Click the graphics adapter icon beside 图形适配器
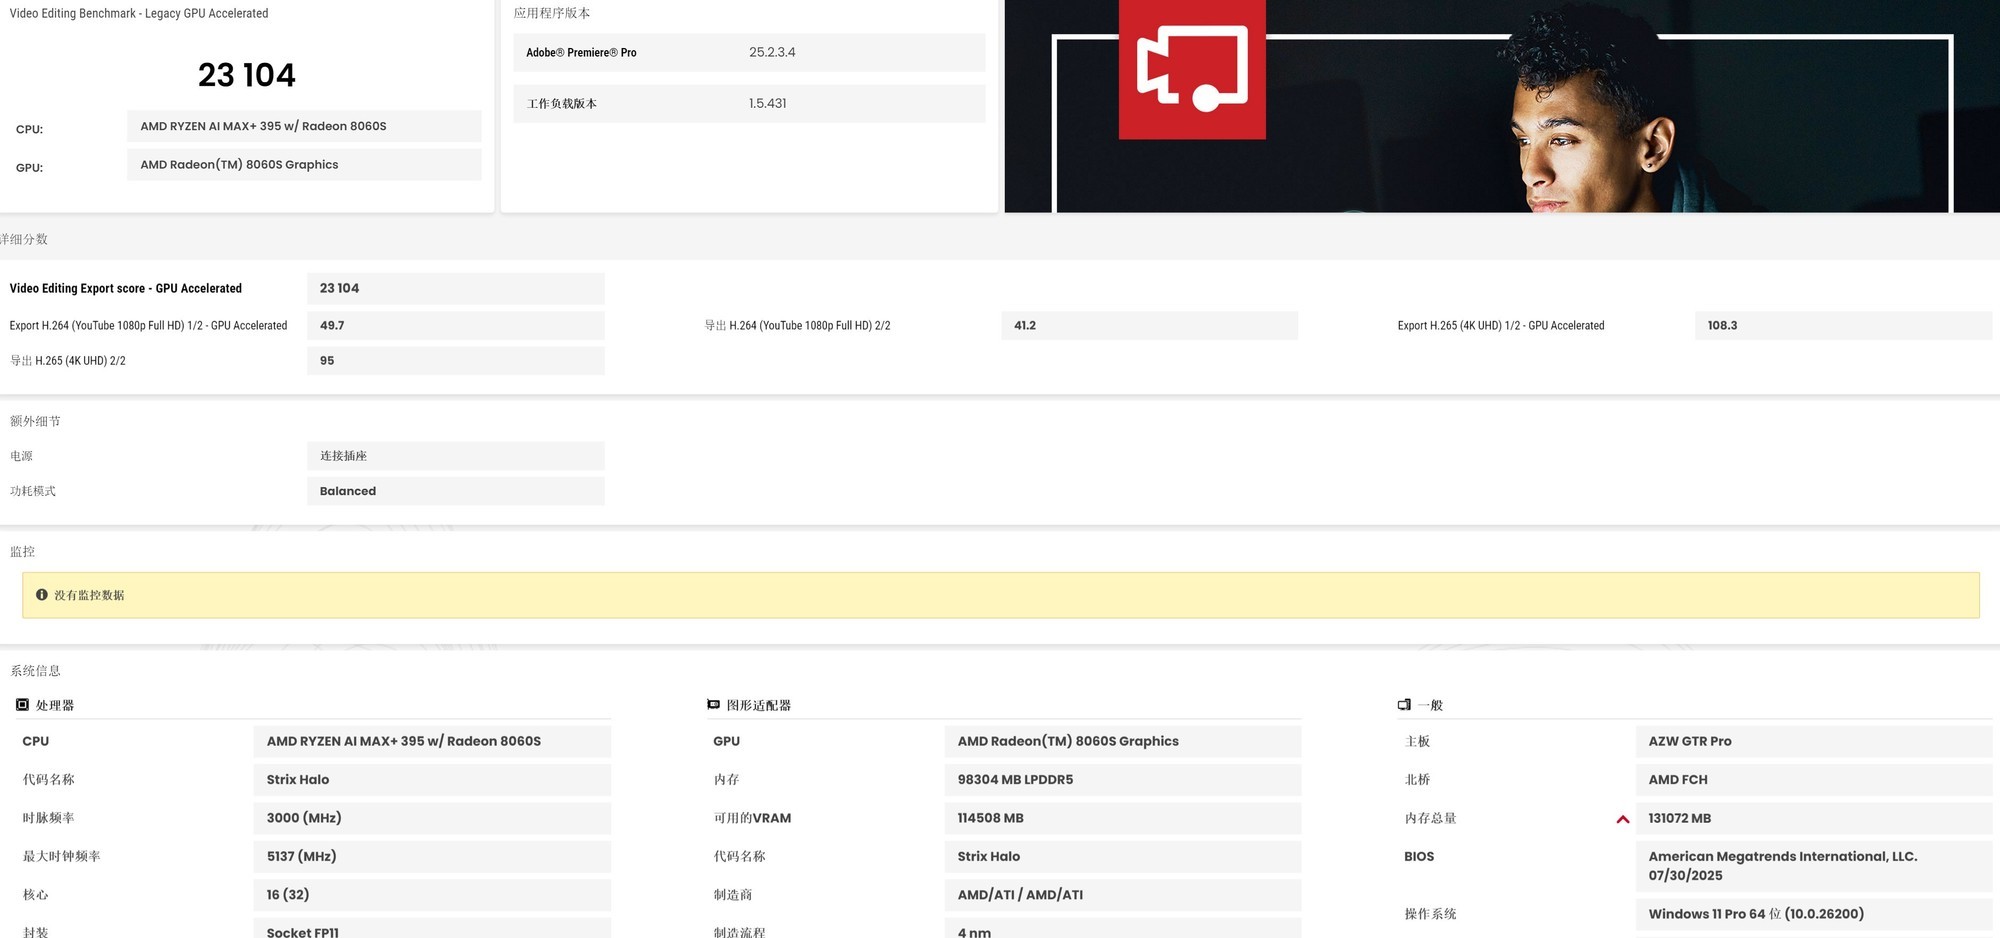 point(713,705)
